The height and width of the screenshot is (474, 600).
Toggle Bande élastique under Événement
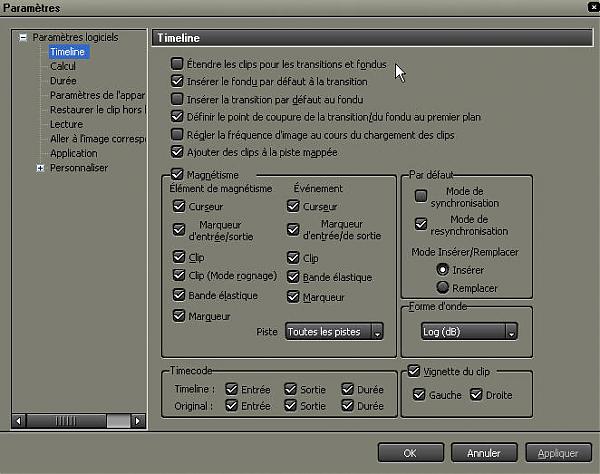tap(293, 277)
